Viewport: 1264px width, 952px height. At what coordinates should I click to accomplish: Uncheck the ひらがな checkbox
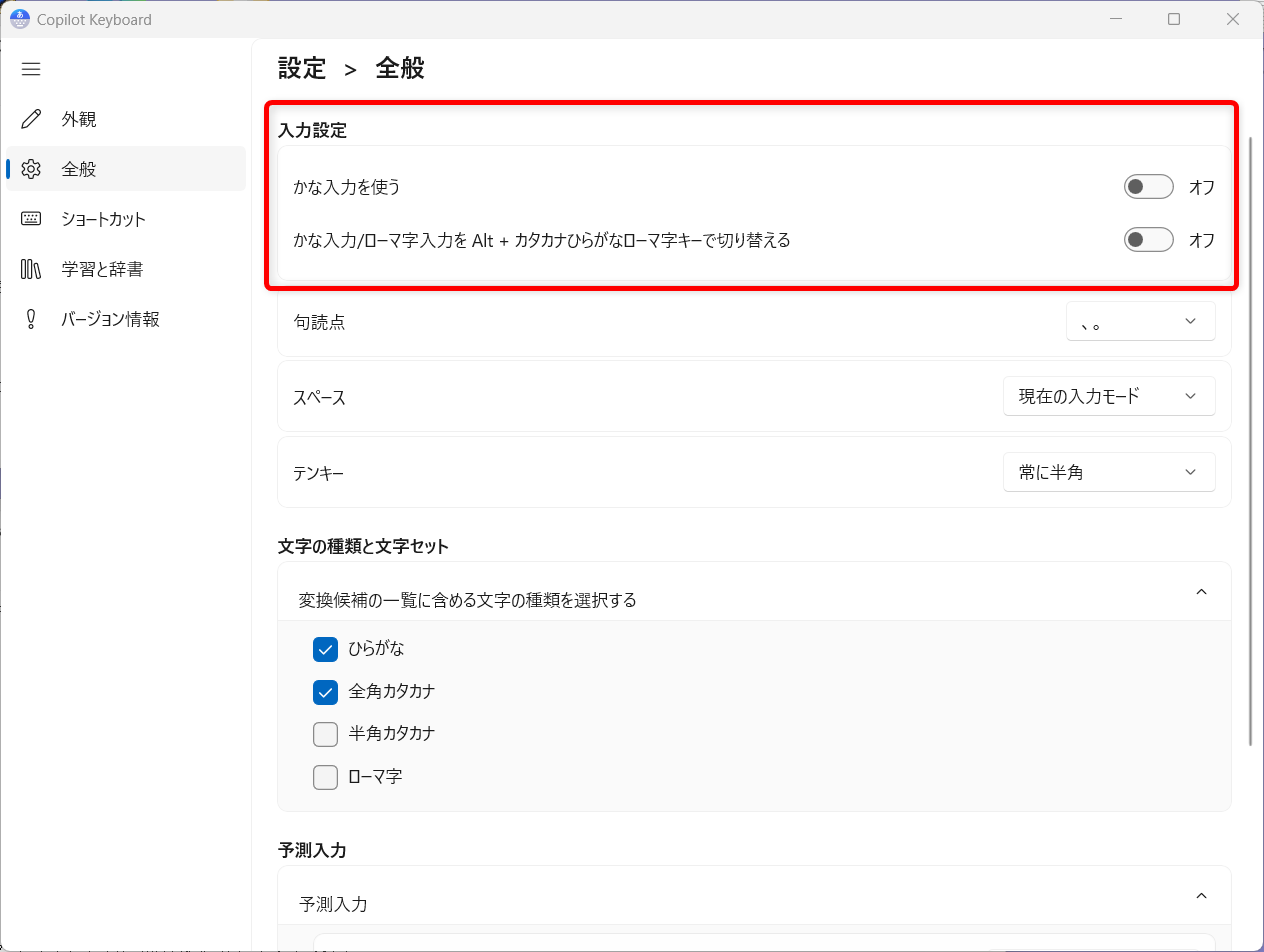pyautogui.click(x=325, y=649)
